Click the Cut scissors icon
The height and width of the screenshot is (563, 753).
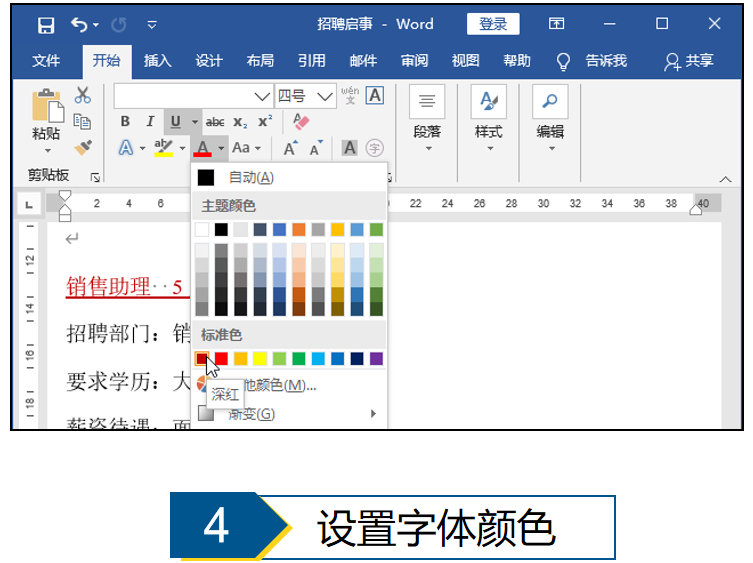pos(83,96)
